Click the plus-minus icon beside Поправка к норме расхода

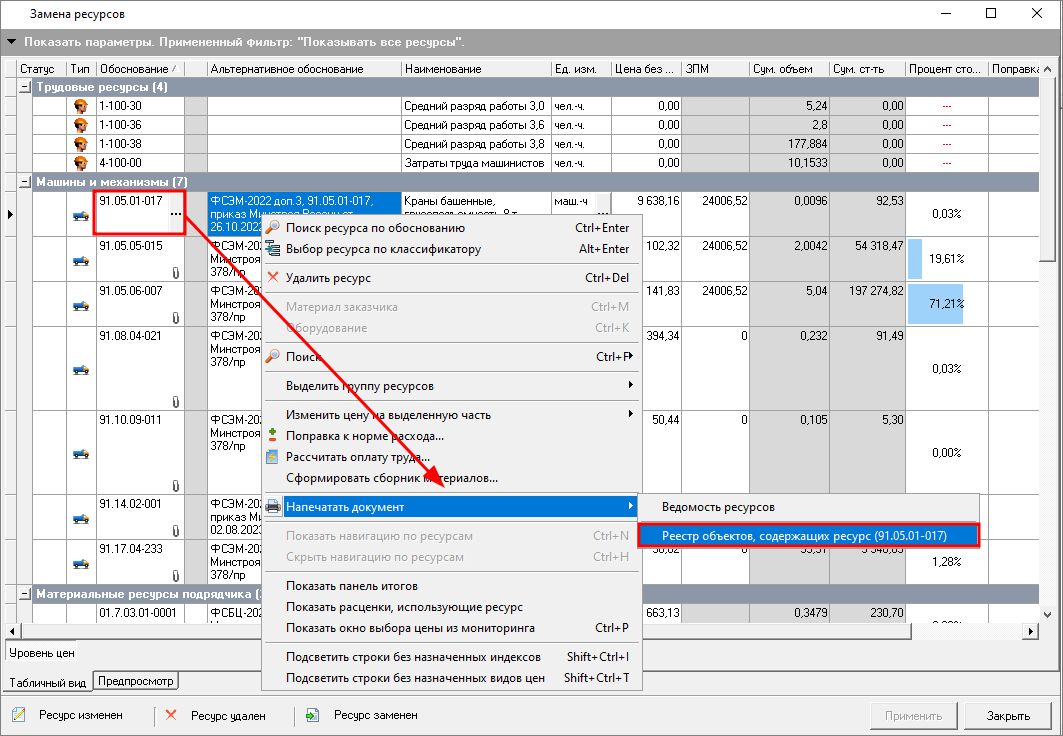[273, 435]
